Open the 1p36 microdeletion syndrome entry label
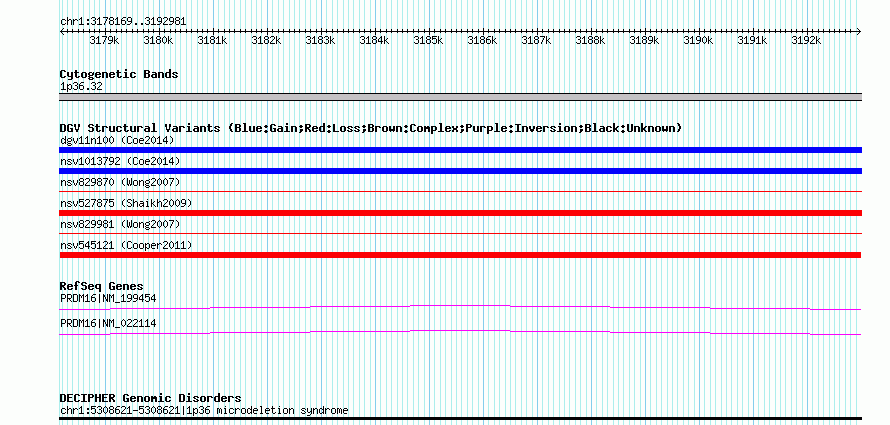890x425 pixels. pyautogui.click(x=204, y=410)
